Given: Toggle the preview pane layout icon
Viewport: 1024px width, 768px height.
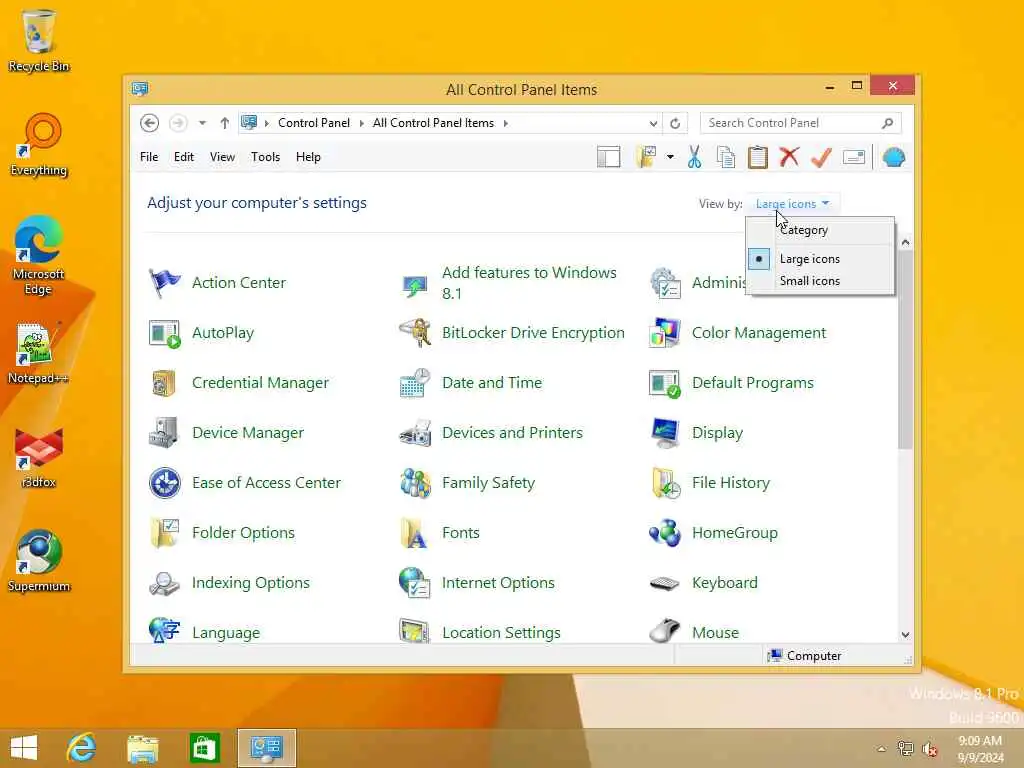Looking at the screenshot, I should tap(608, 157).
